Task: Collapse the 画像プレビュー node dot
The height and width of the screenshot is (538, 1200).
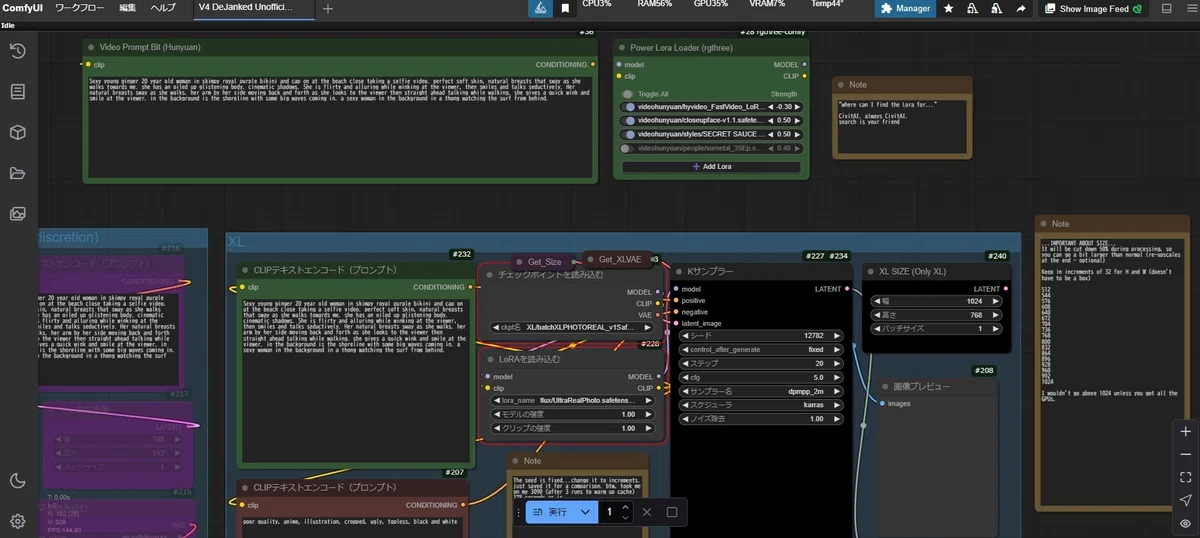Action: 886,386
